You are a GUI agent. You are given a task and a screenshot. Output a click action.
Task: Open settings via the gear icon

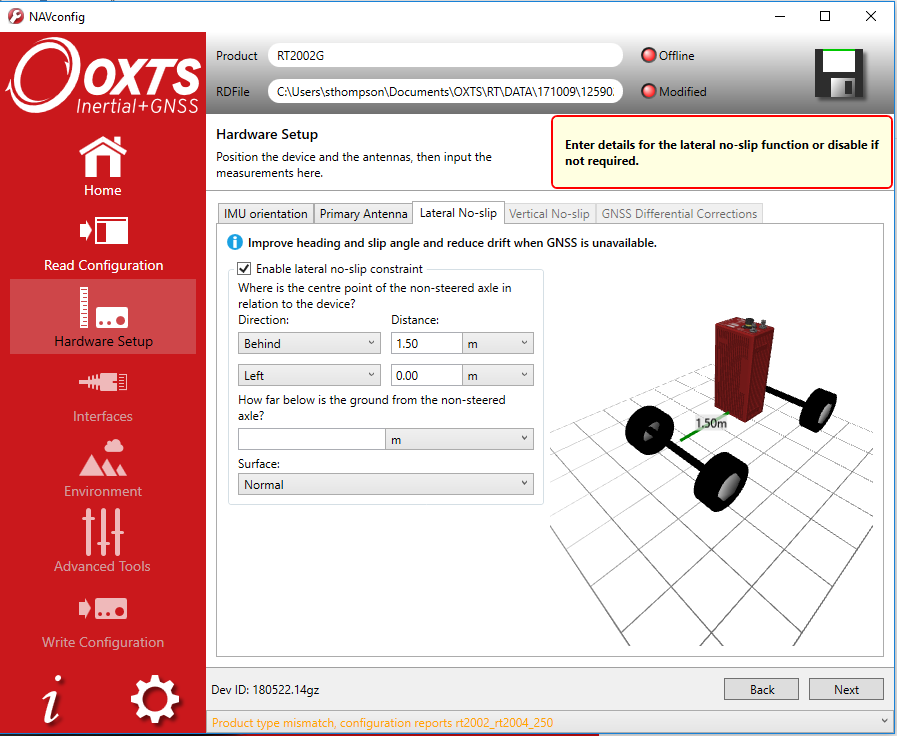pos(154,699)
